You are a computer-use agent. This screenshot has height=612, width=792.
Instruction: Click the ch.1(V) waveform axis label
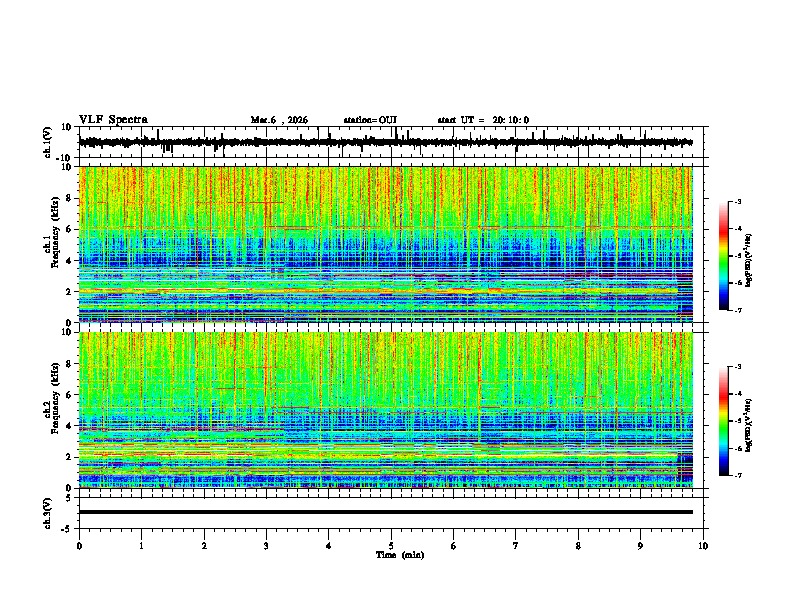click(48, 142)
